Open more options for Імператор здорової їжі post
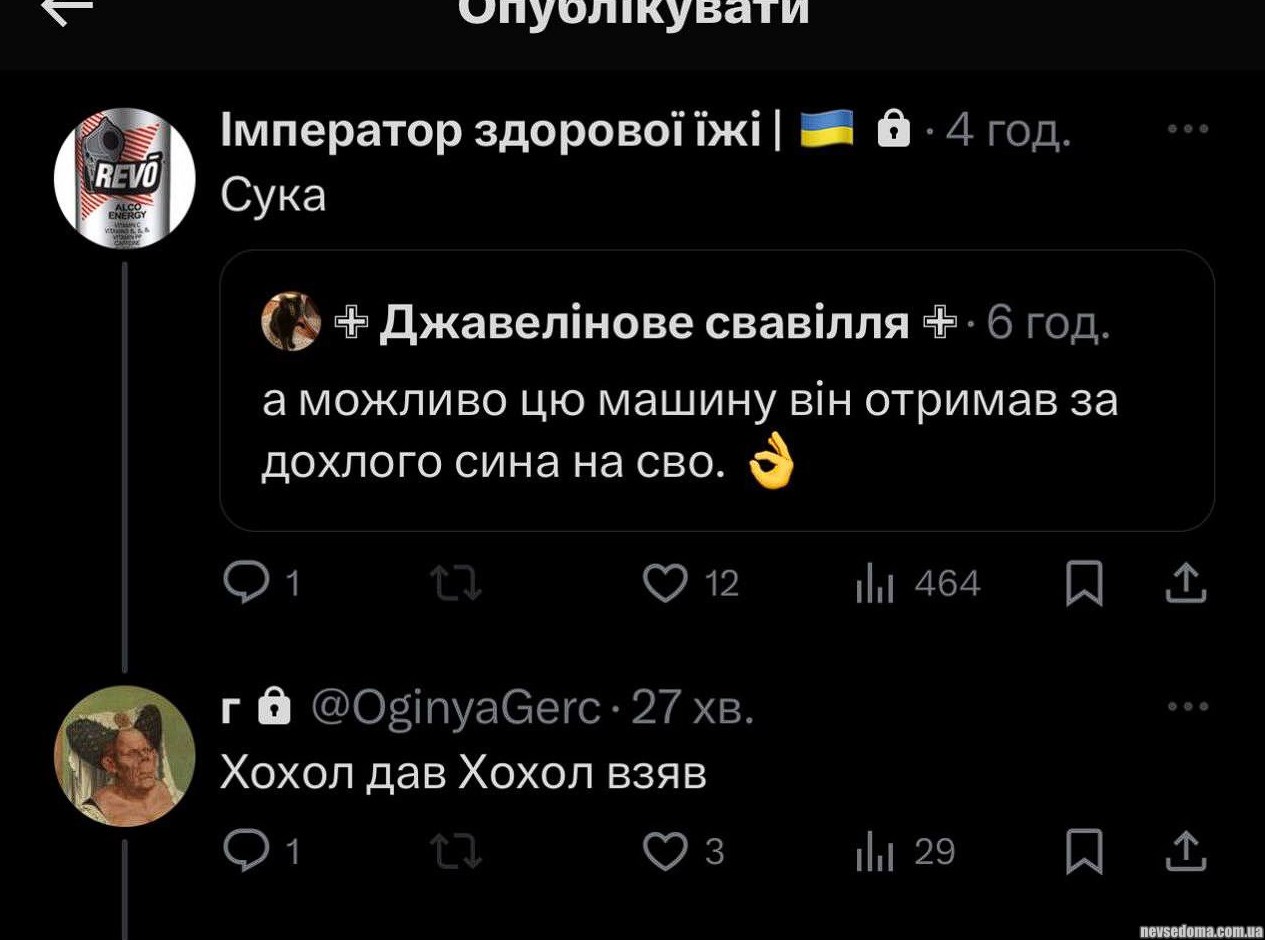The image size is (1265, 940). [x=1189, y=129]
